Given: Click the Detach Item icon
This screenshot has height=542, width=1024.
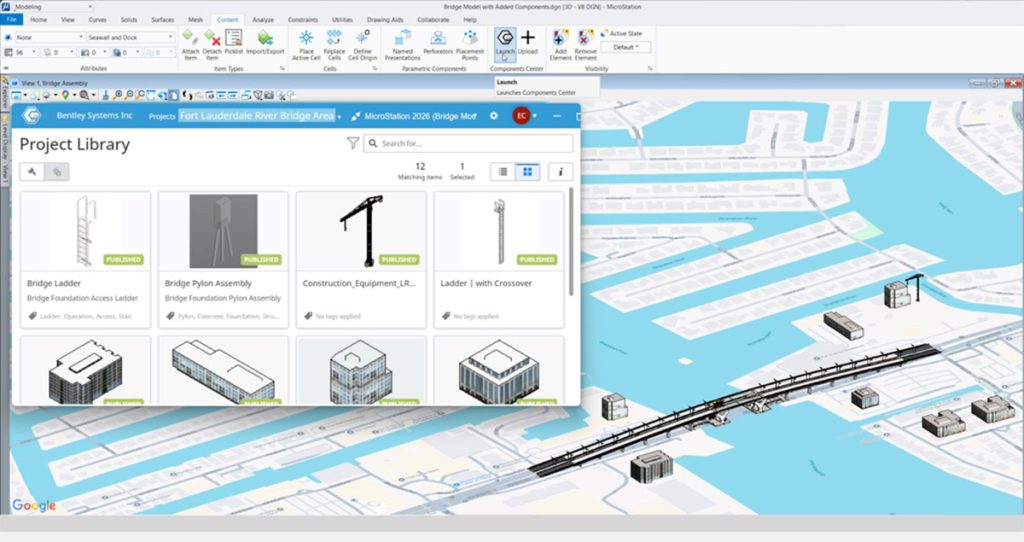Looking at the screenshot, I should [x=212, y=38].
